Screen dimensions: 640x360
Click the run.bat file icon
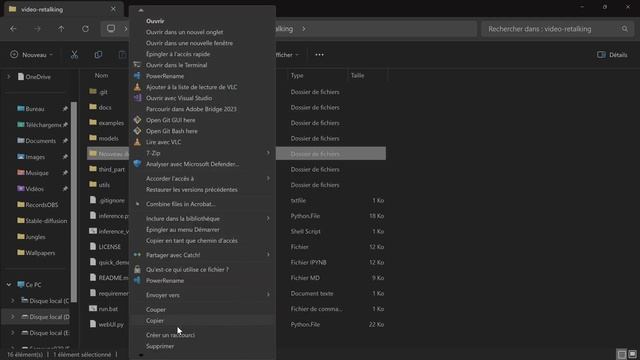coord(93,309)
